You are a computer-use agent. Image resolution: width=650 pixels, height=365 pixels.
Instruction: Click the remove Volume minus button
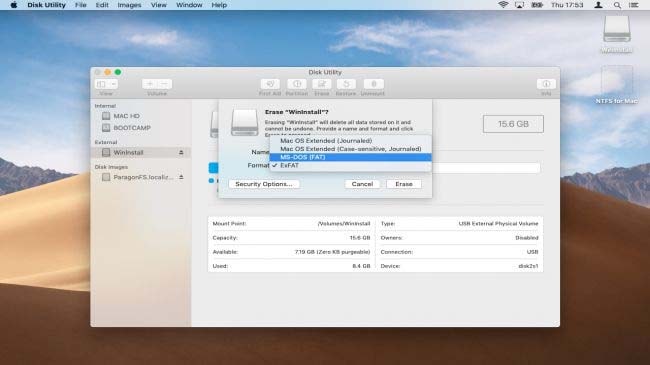point(165,84)
